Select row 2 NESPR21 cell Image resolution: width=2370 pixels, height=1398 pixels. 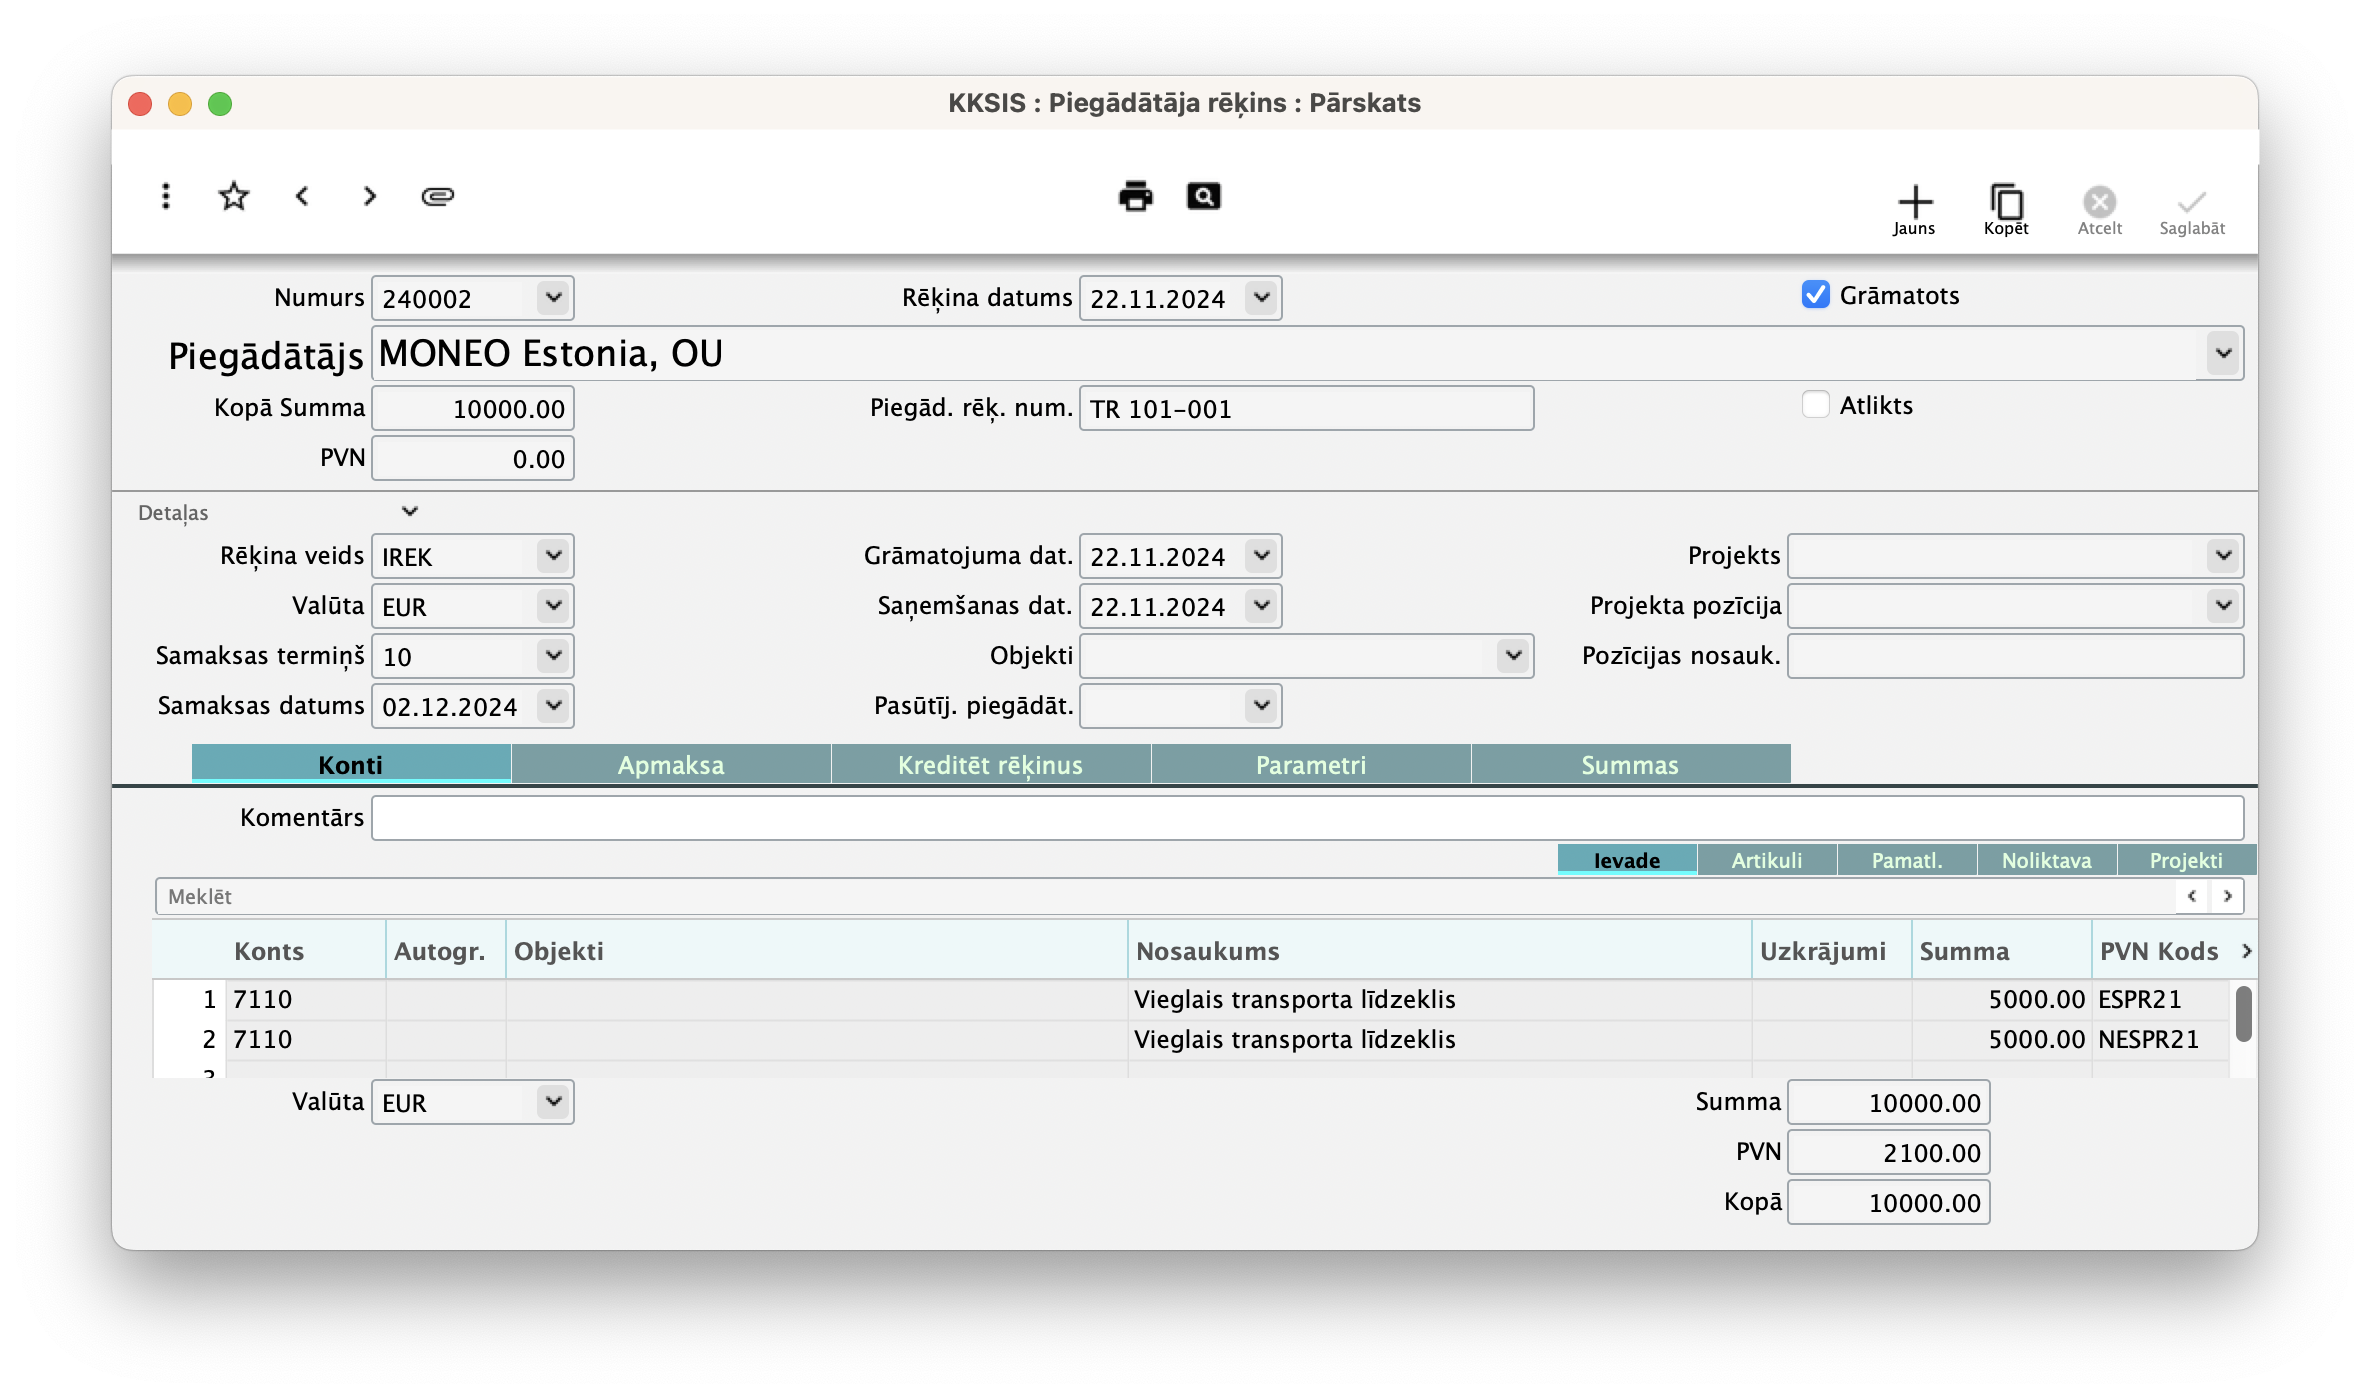tap(2160, 1039)
